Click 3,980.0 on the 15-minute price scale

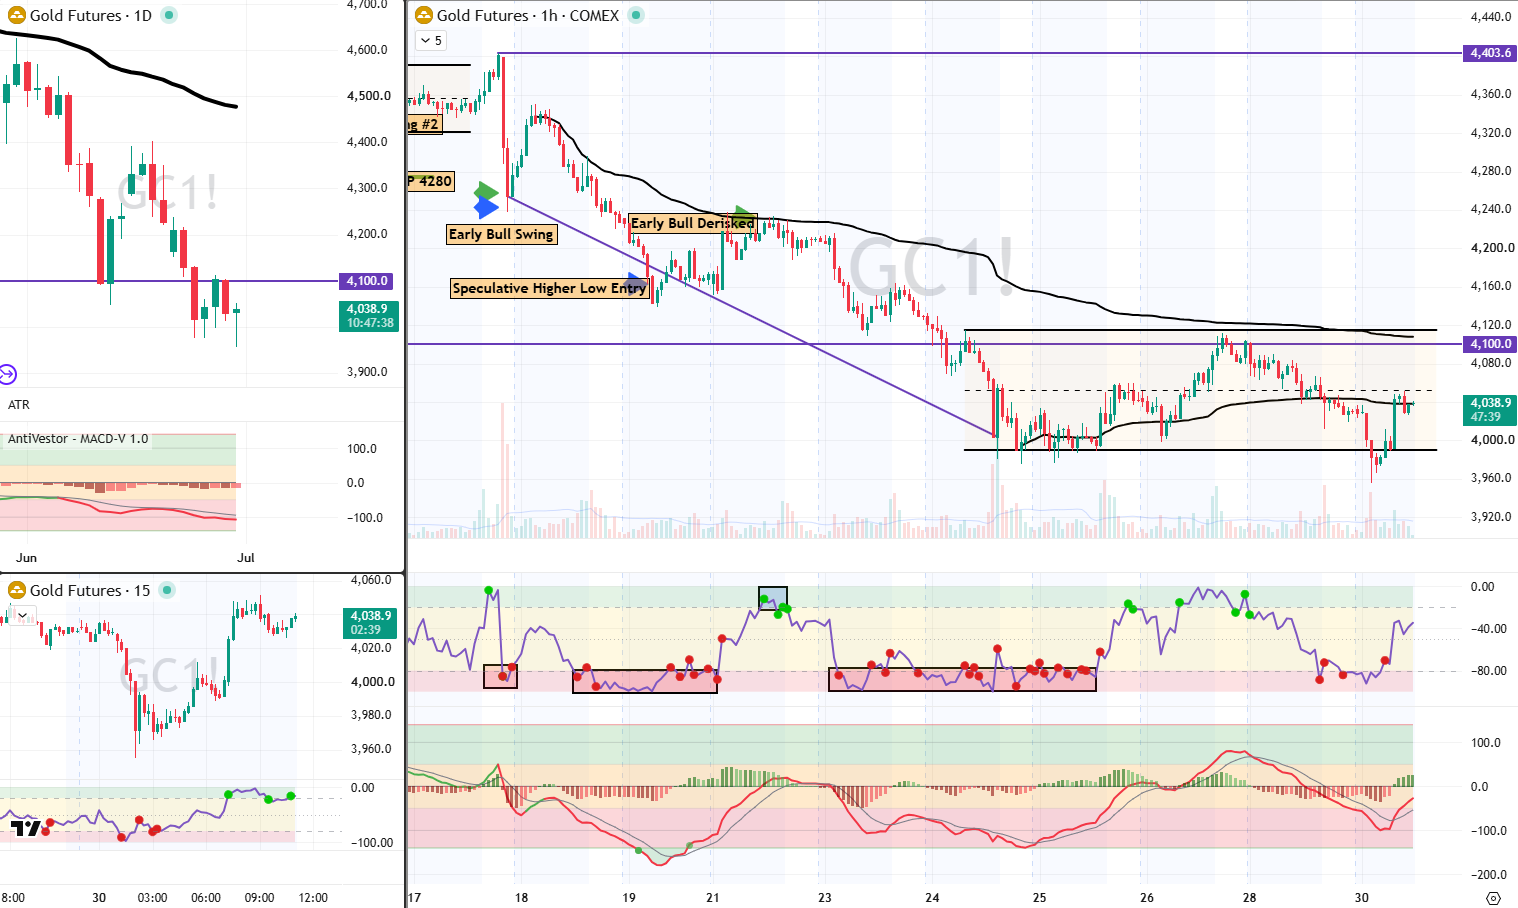370,715
